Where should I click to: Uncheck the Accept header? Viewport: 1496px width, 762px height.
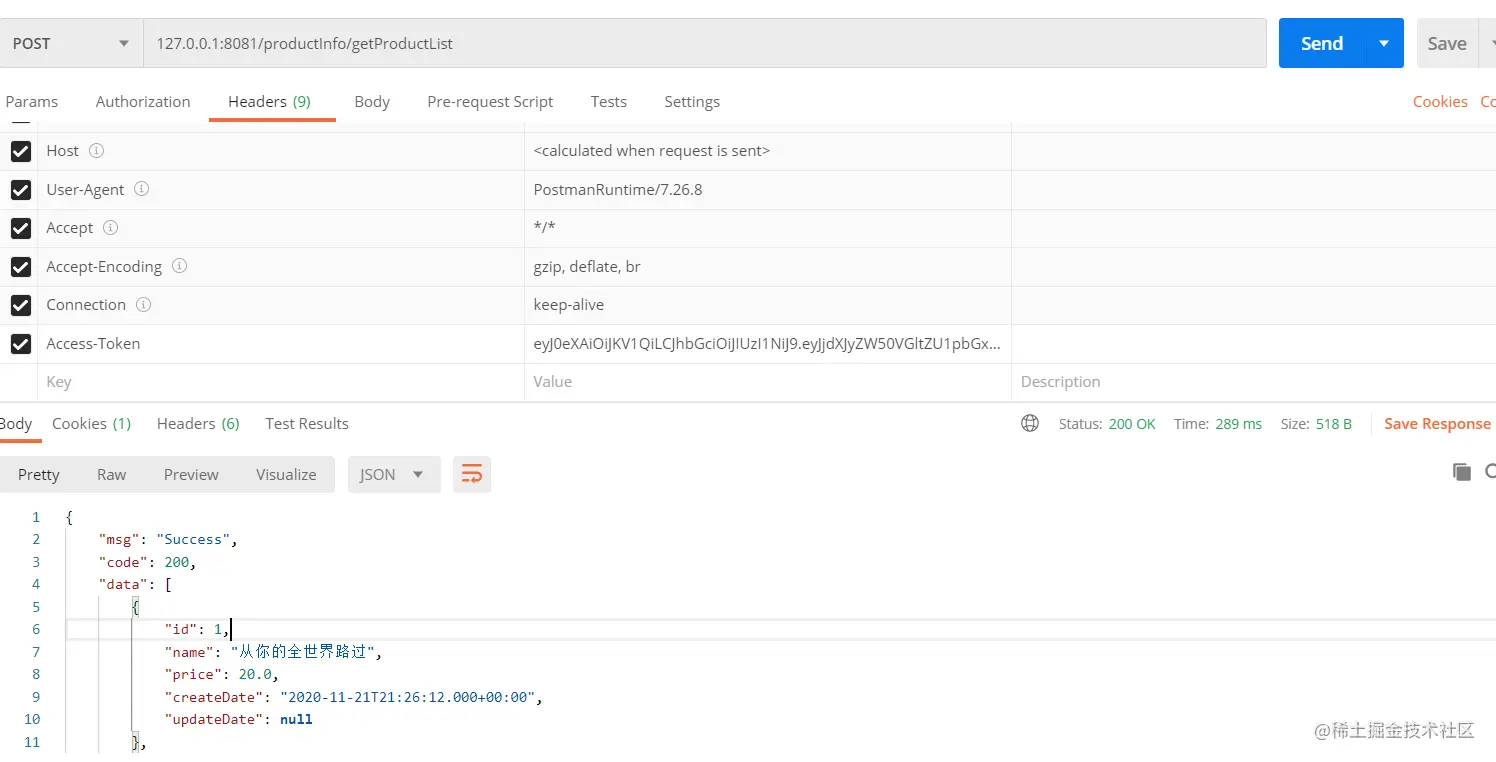coord(20,228)
